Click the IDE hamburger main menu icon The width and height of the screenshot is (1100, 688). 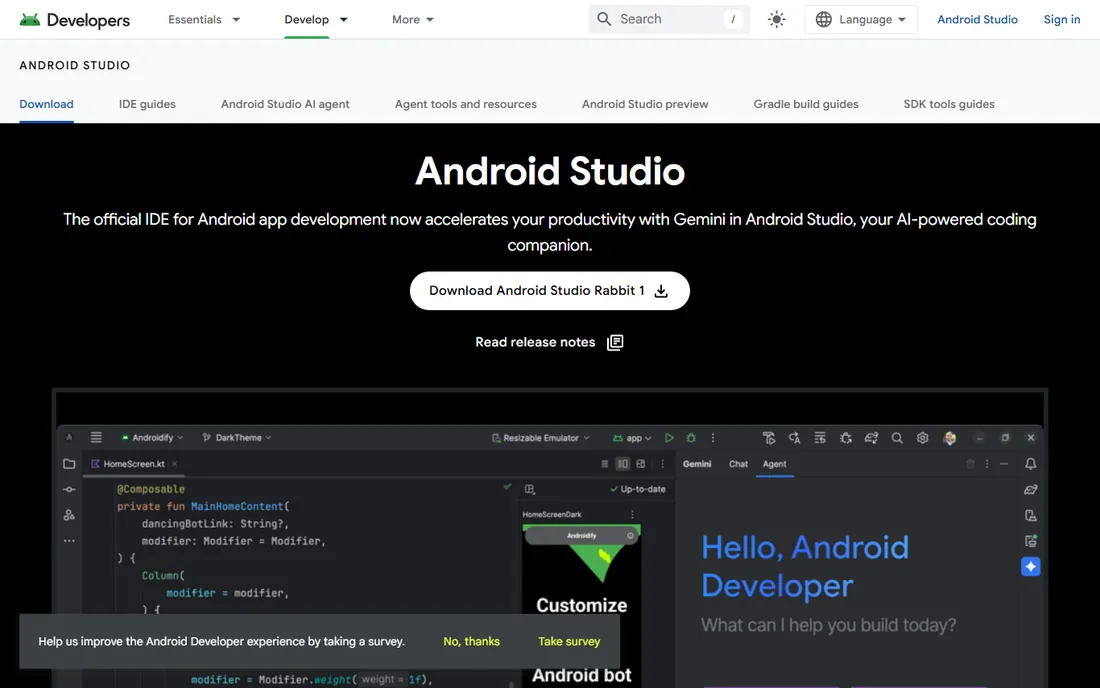point(96,437)
